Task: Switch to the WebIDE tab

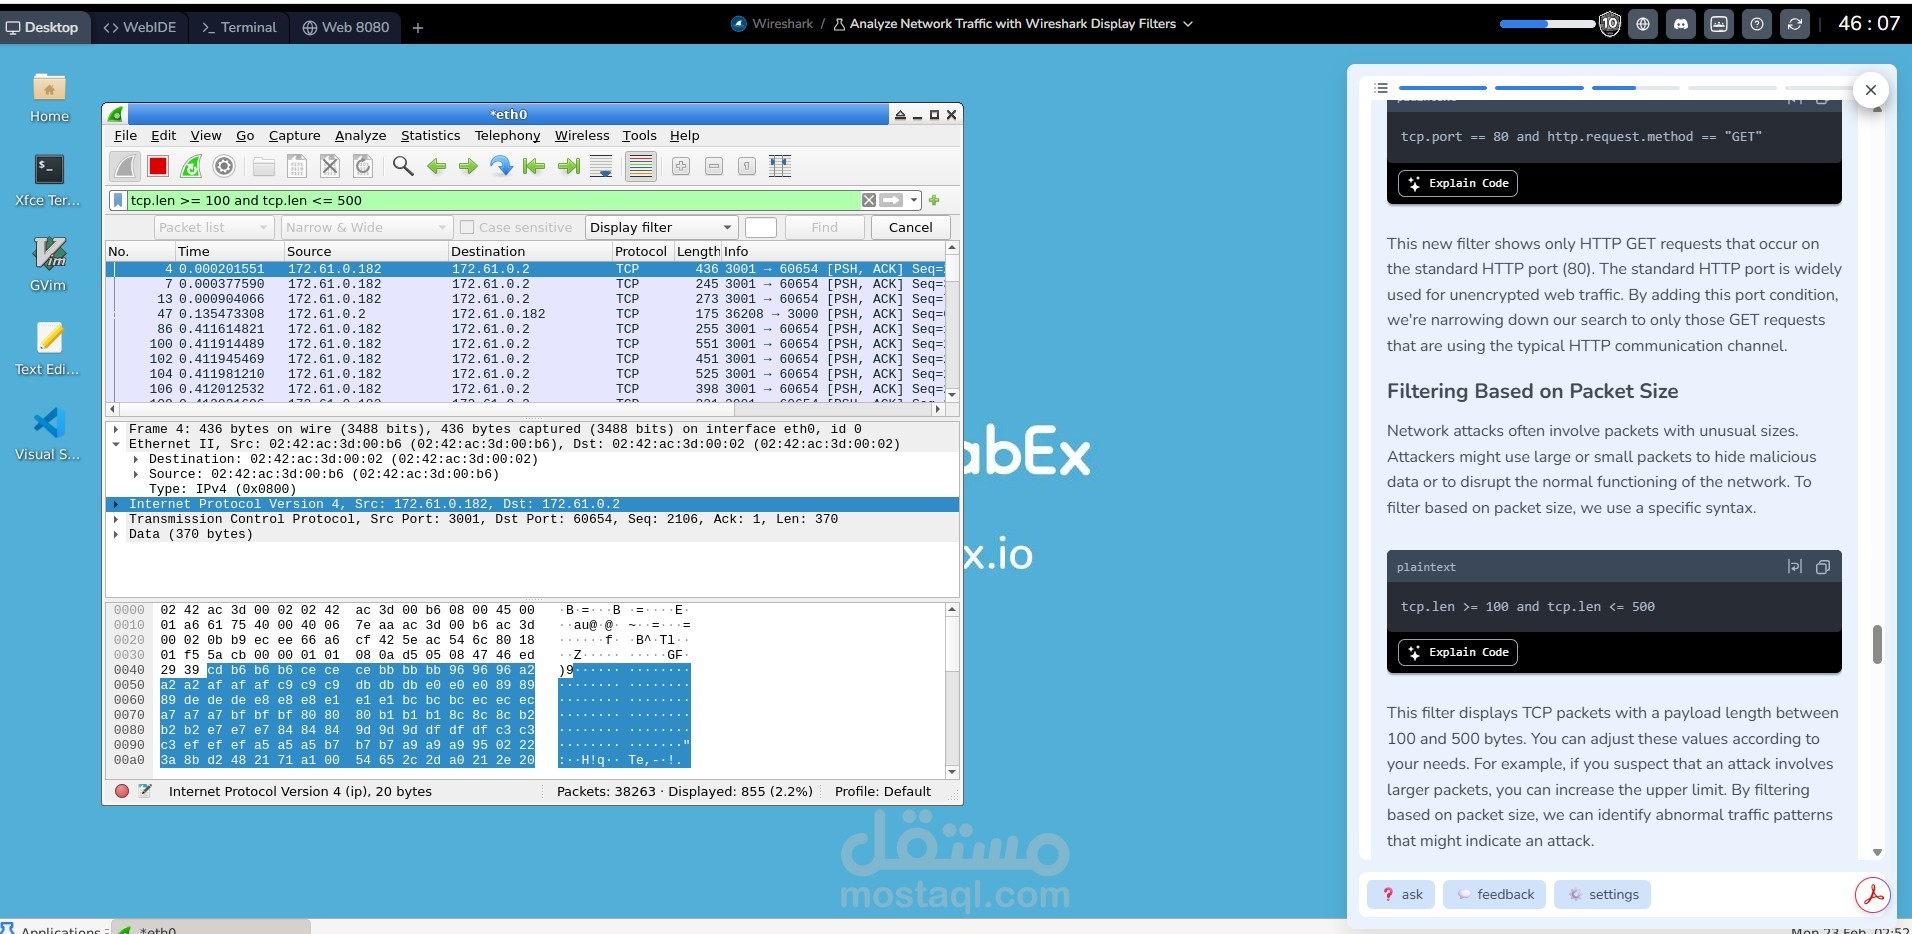Action: coord(140,27)
